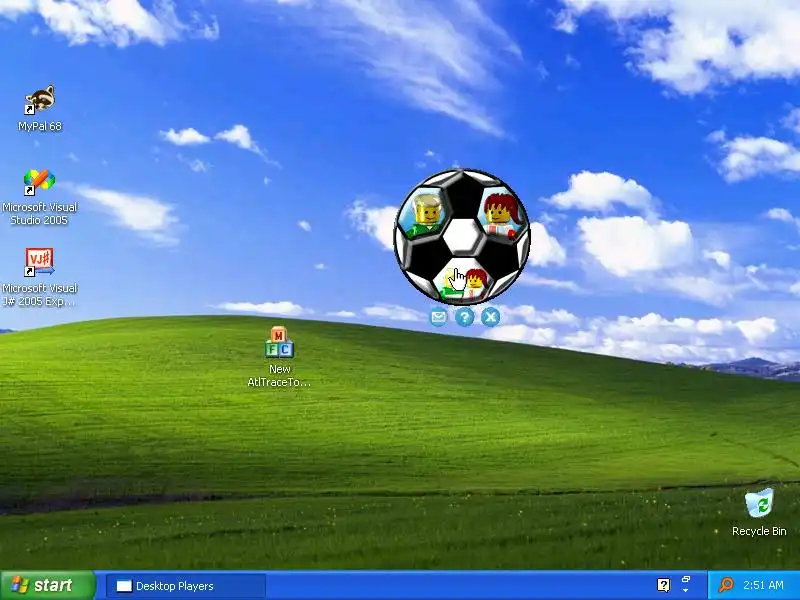
Task: Click the Desktop Players taskbar button
Action: tap(187, 586)
